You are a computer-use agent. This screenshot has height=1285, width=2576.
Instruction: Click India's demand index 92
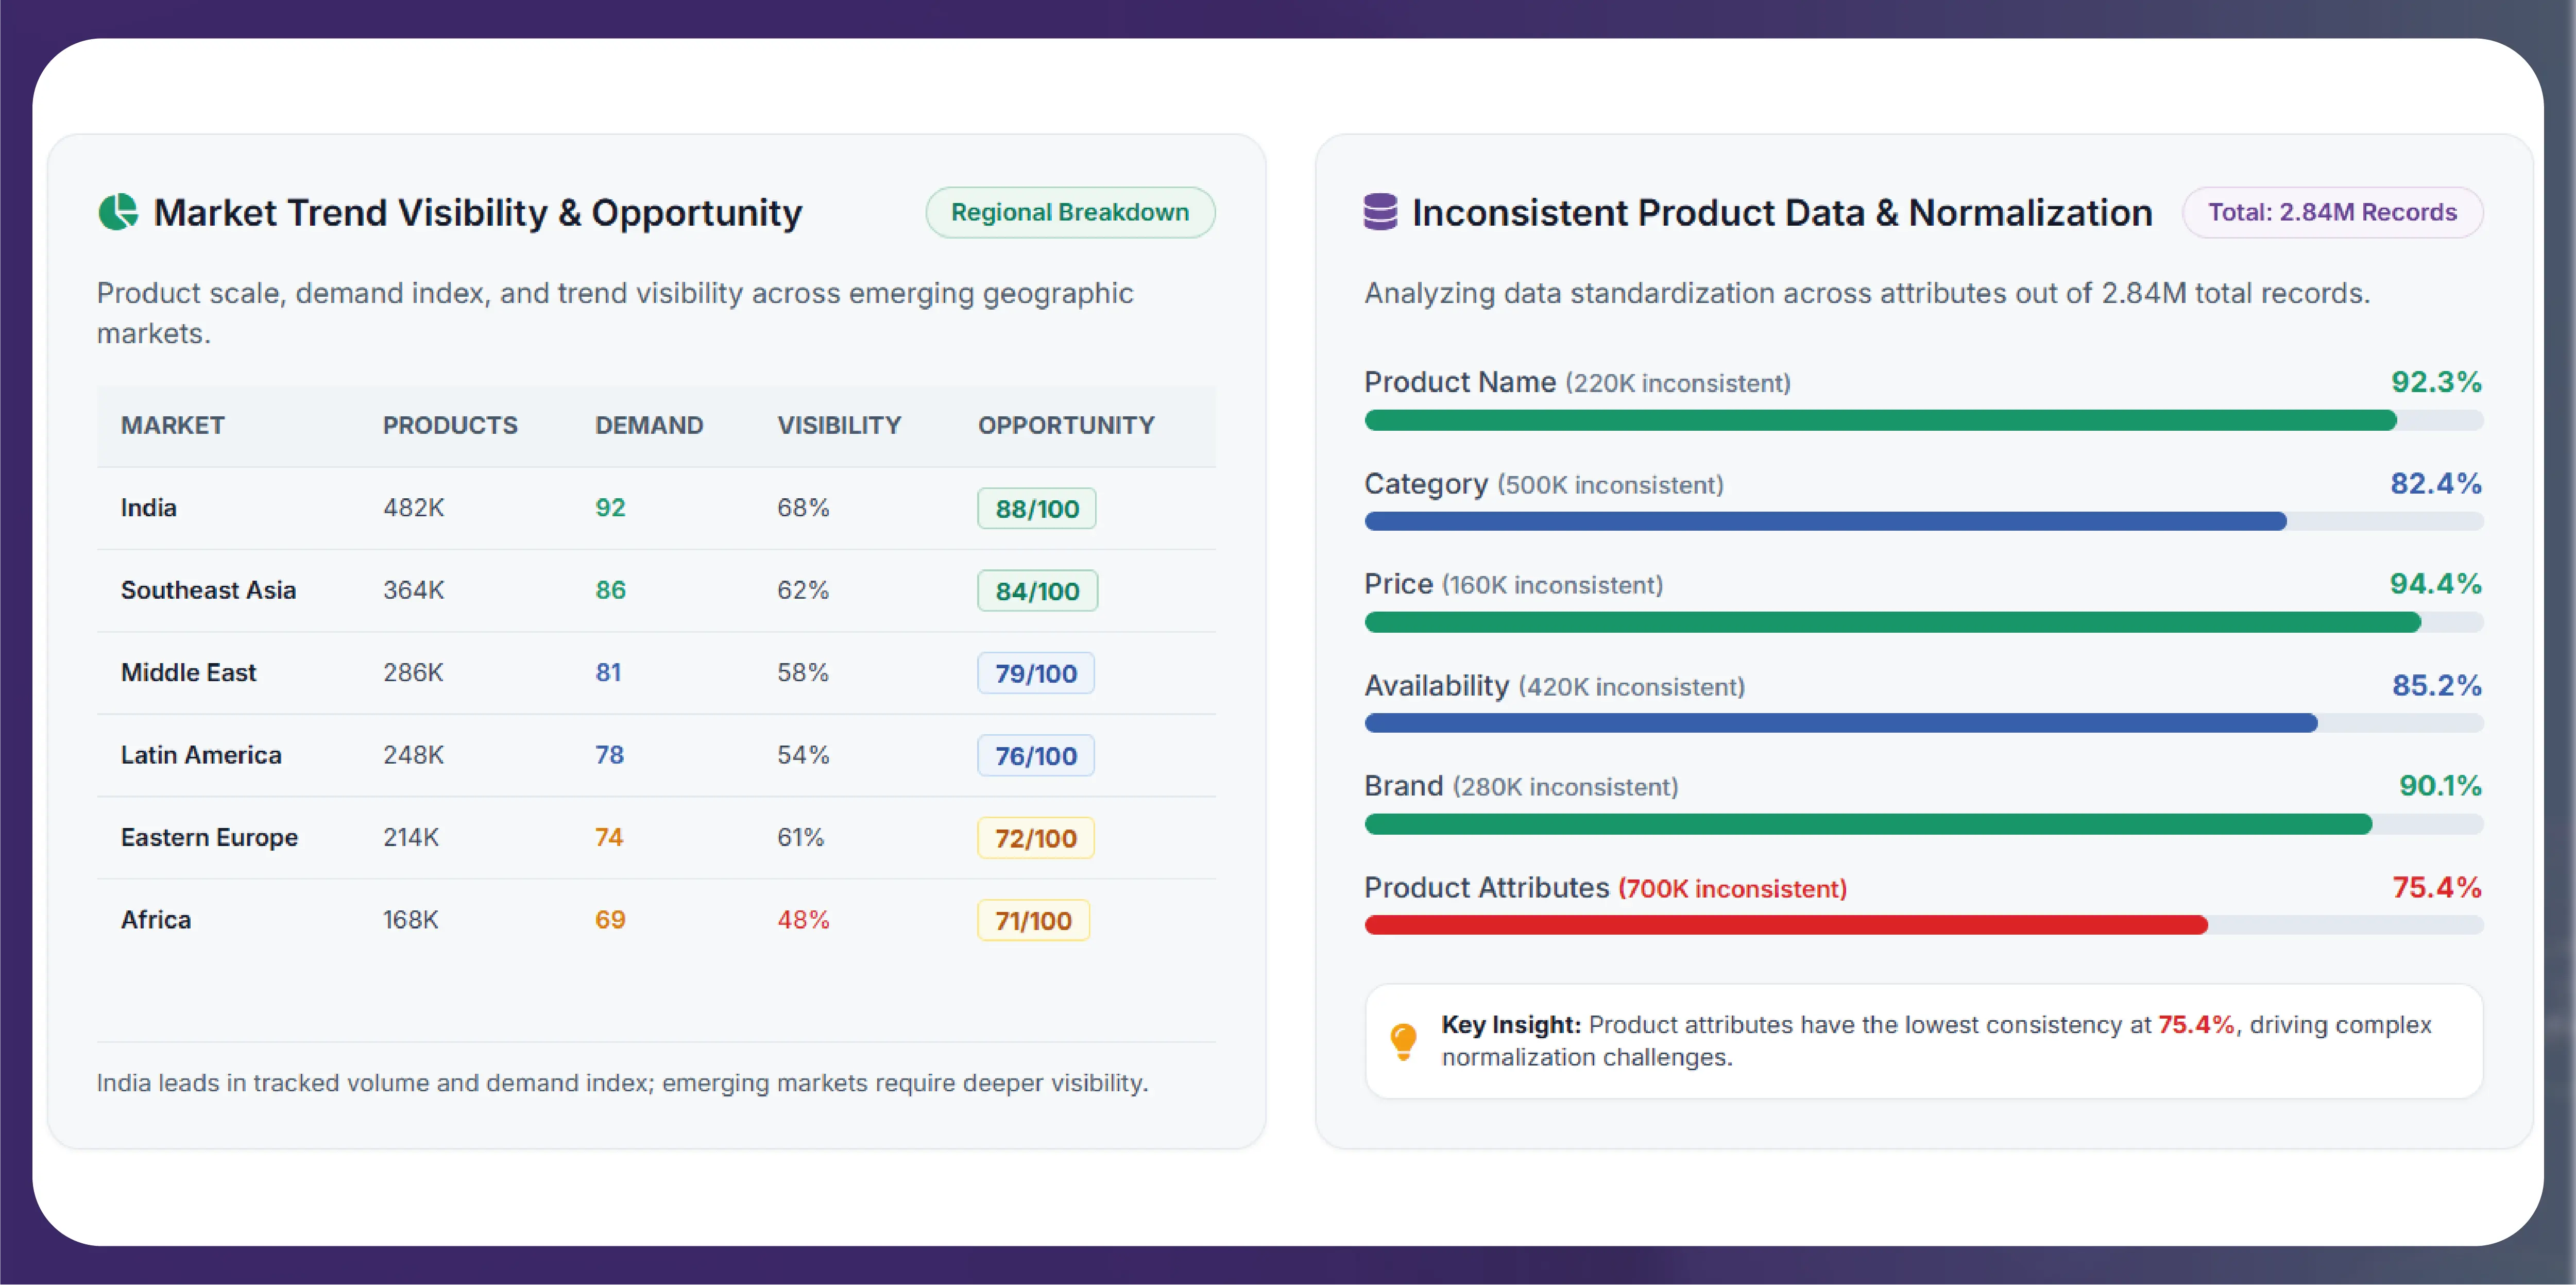(x=610, y=507)
